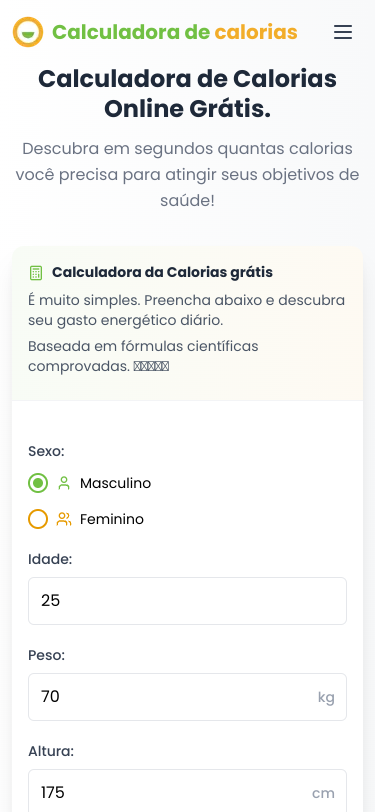375x812 pixels.
Task: Open the hamburger navigation menu
Action: point(342,32)
